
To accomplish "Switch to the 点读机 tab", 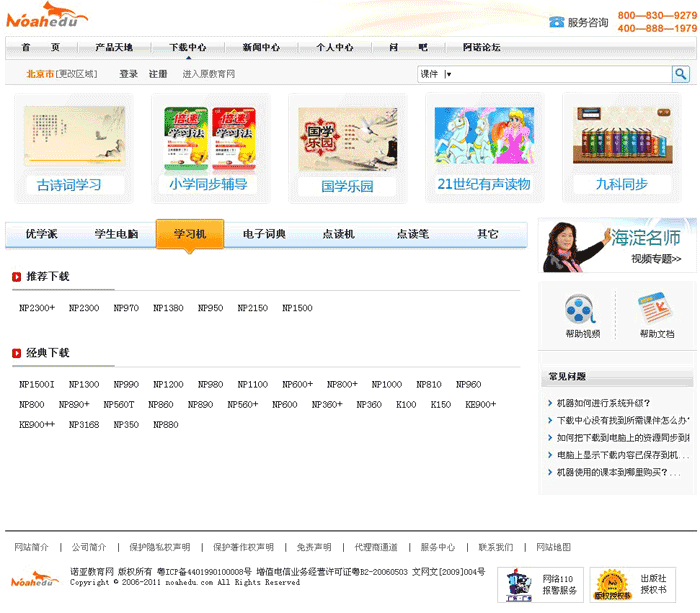I will 338,234.
